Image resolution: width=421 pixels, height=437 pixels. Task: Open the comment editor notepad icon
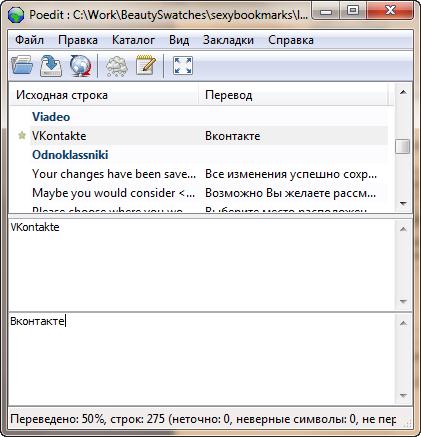click(x=146, y=65)
